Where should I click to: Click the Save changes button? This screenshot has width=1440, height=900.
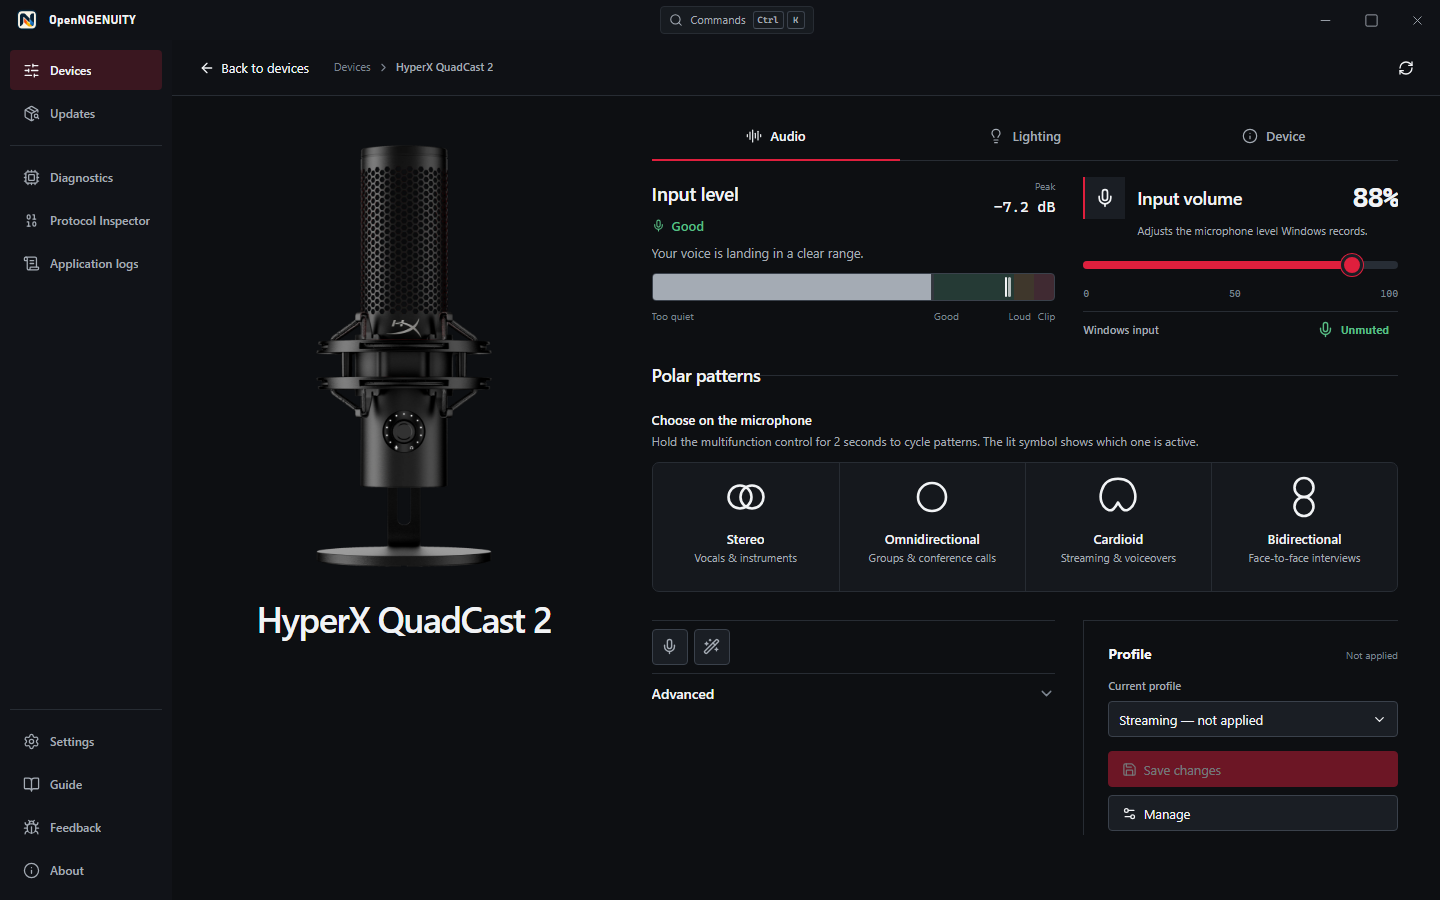(1253, 770)
